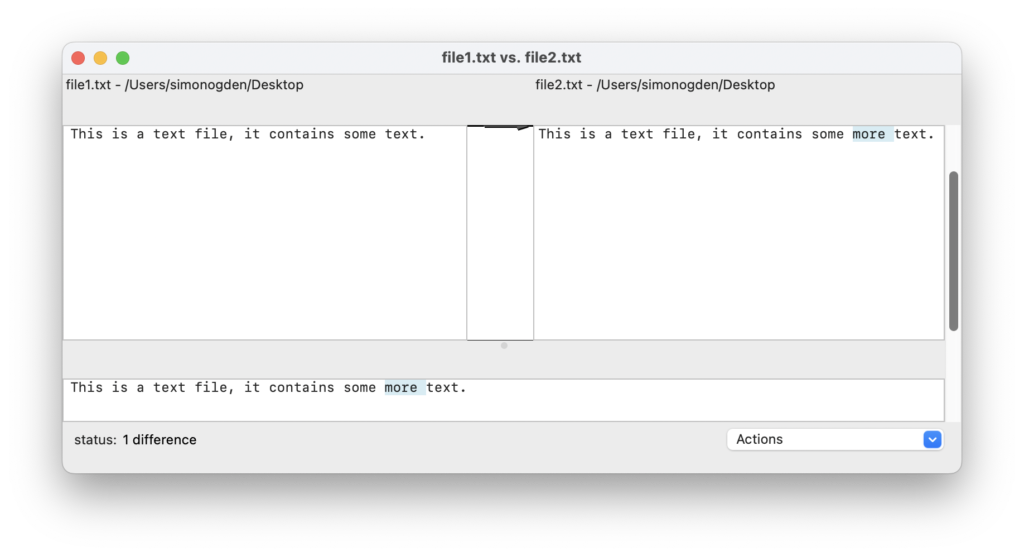Viewport: 1024px width, 556px height.
Task: Click the blue chevron on Actions popup
Action: pyautogui.click(x=932, y=439)
